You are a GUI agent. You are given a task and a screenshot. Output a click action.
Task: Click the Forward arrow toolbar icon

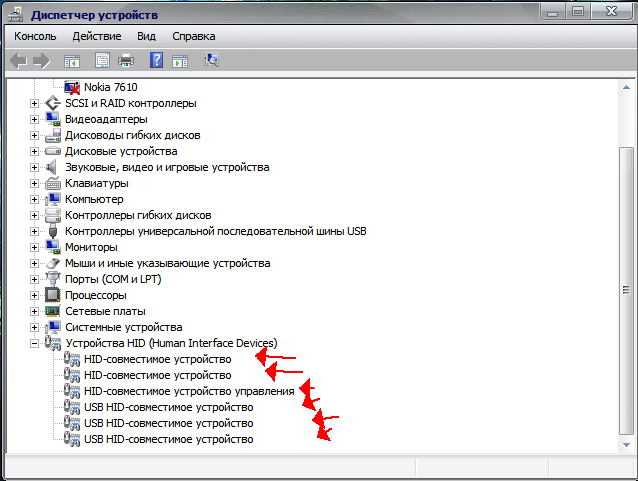tap(41, 61)
